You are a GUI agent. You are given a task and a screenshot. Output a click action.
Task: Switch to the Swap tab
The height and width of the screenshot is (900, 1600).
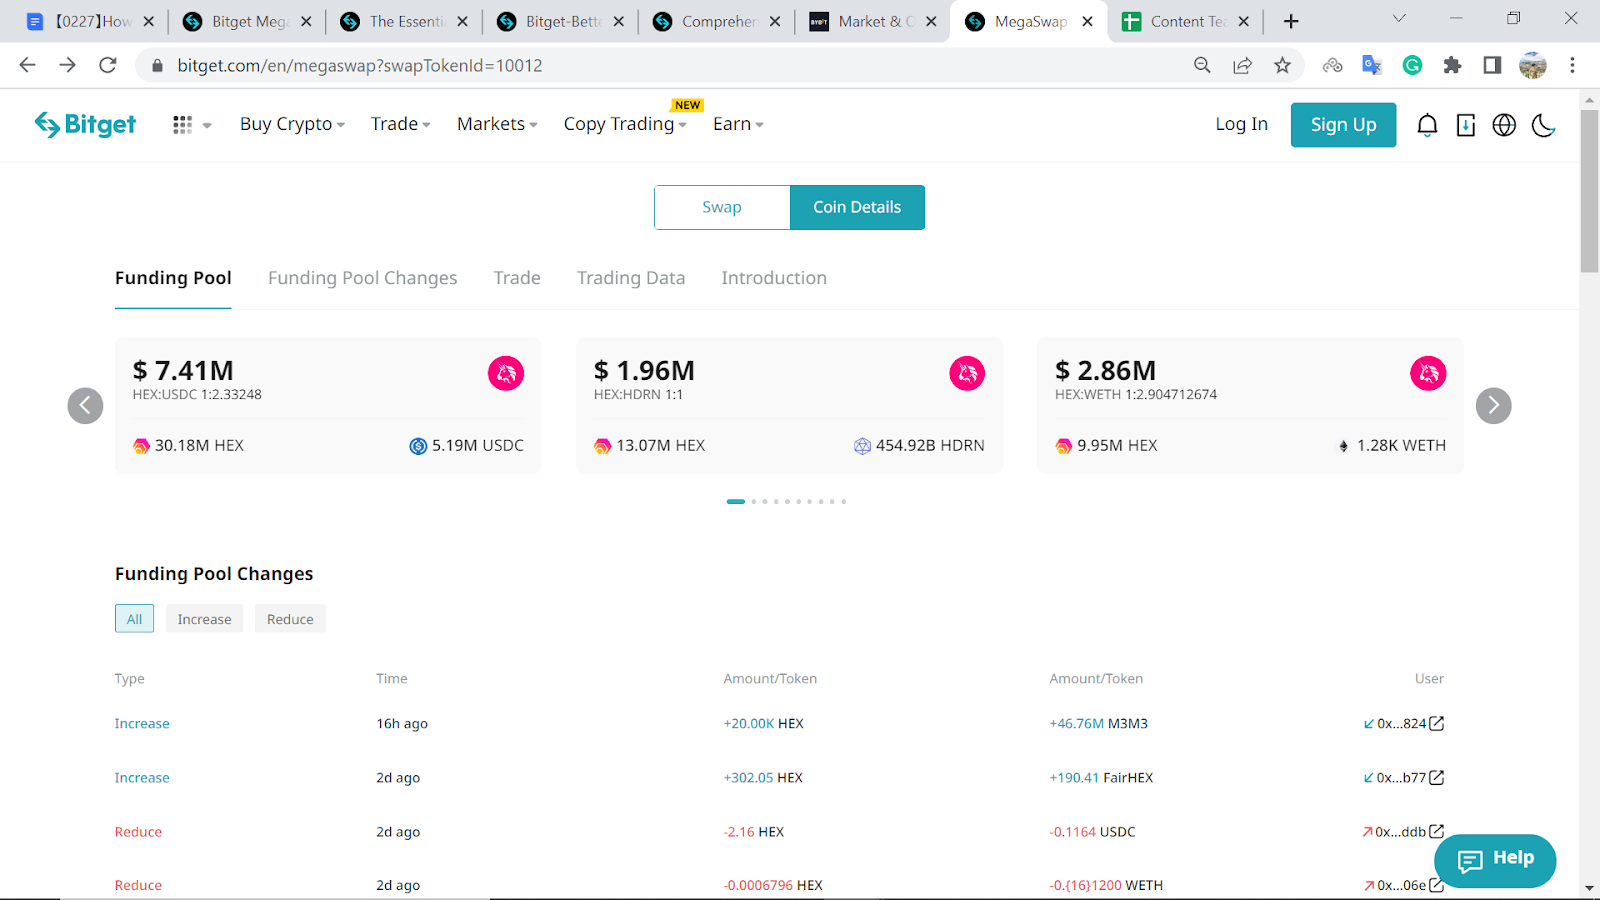722,207
